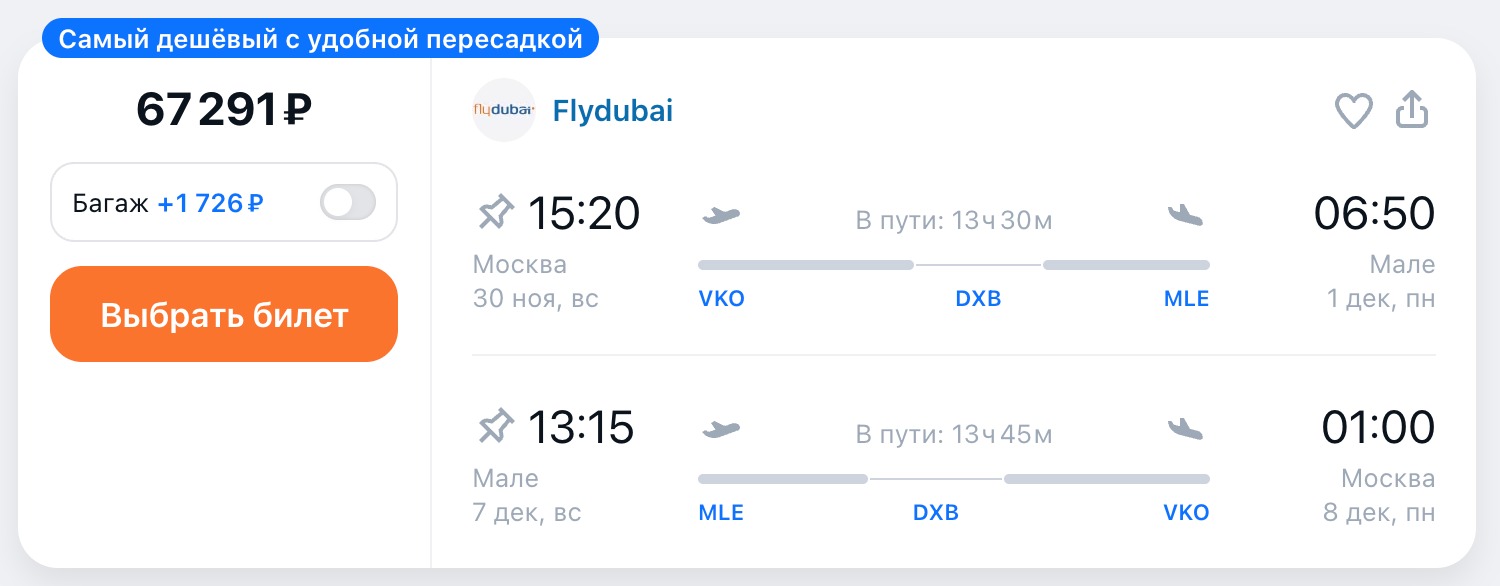Click the 67 291 ₽ ticket price
The height and width of the screenshot is (586, 1500).
224,110
